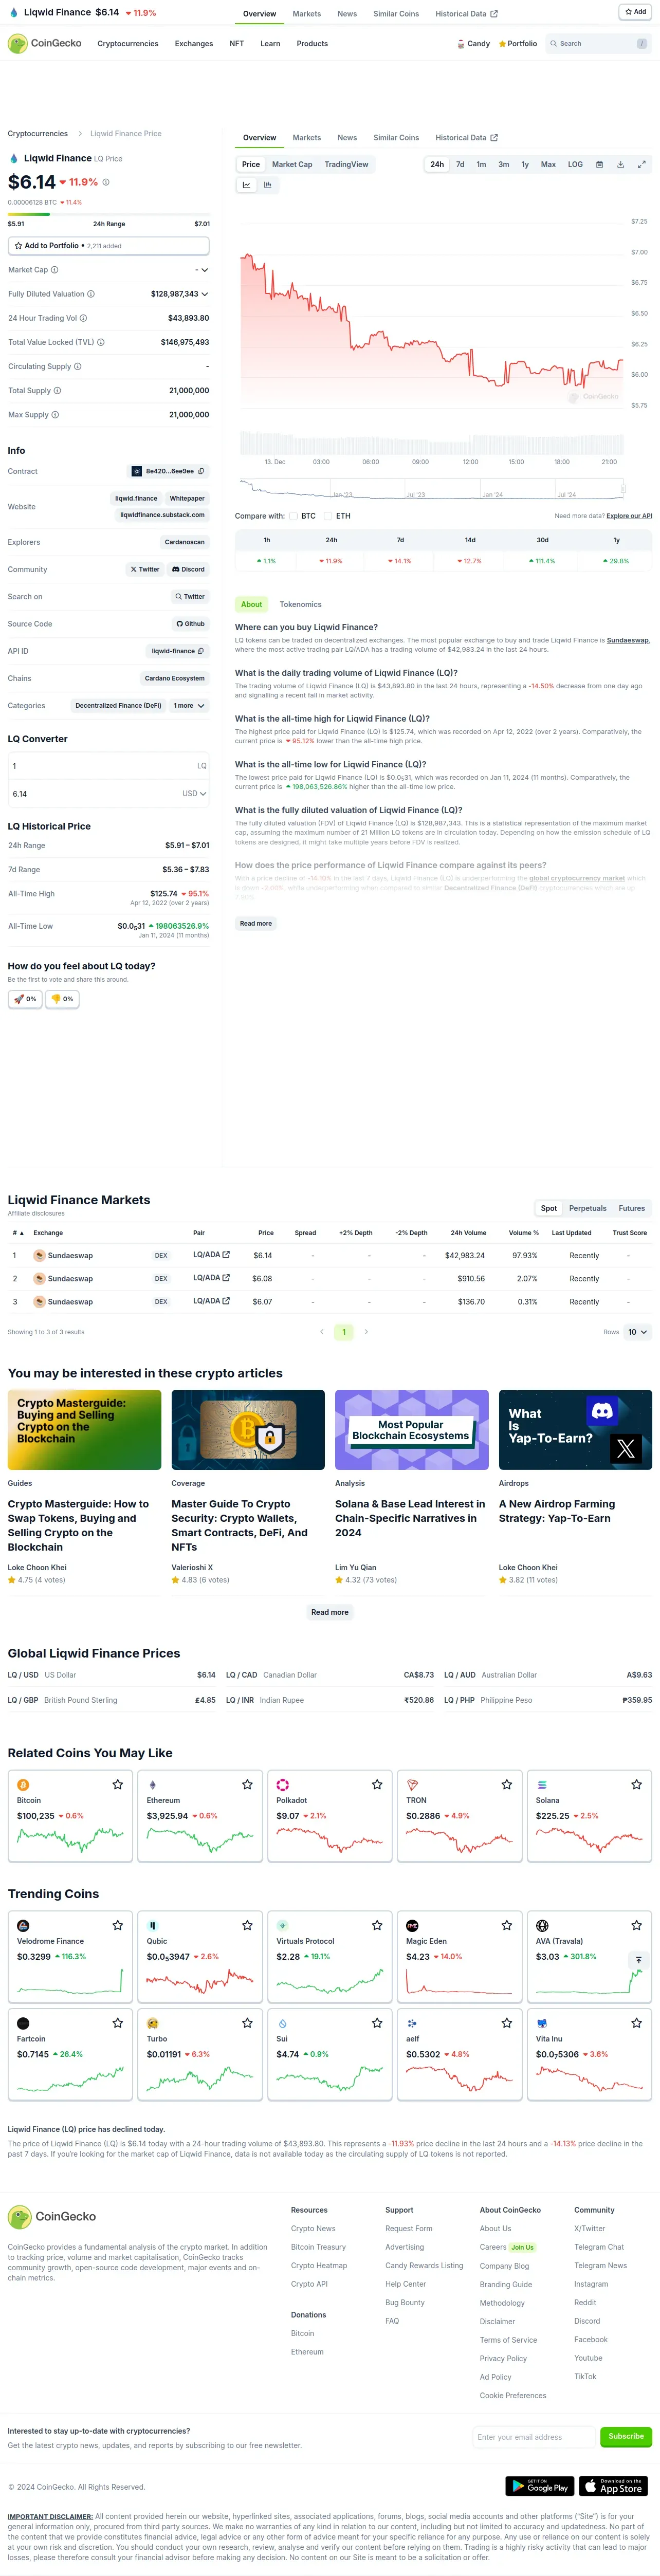The image size is (660, 2576).
Task: Open the Discord button in the Community row
Action: pos(188,569)
